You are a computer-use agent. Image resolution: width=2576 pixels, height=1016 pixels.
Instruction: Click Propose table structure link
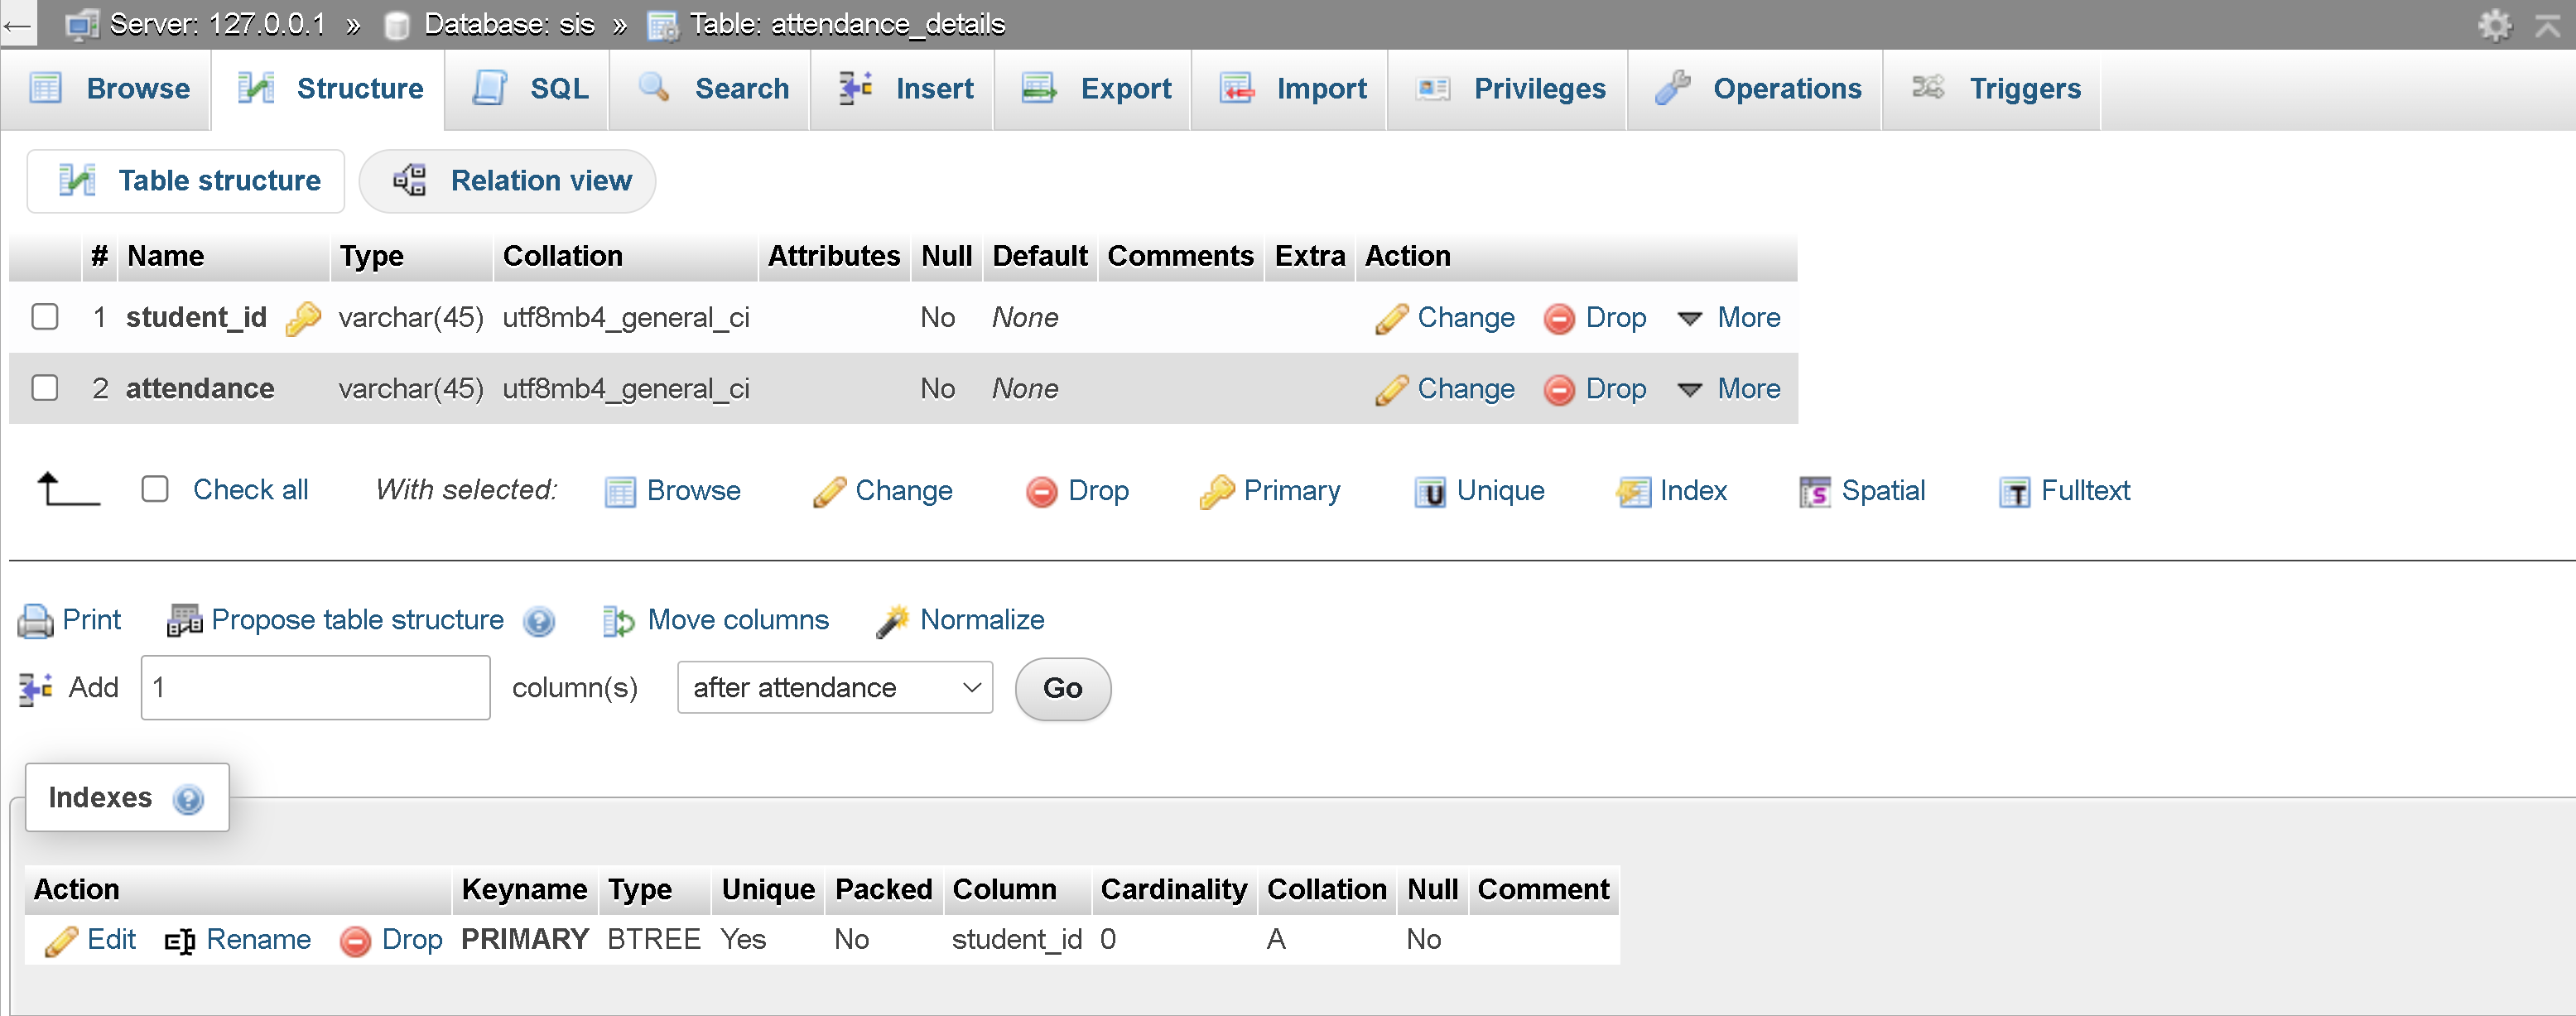357,621
